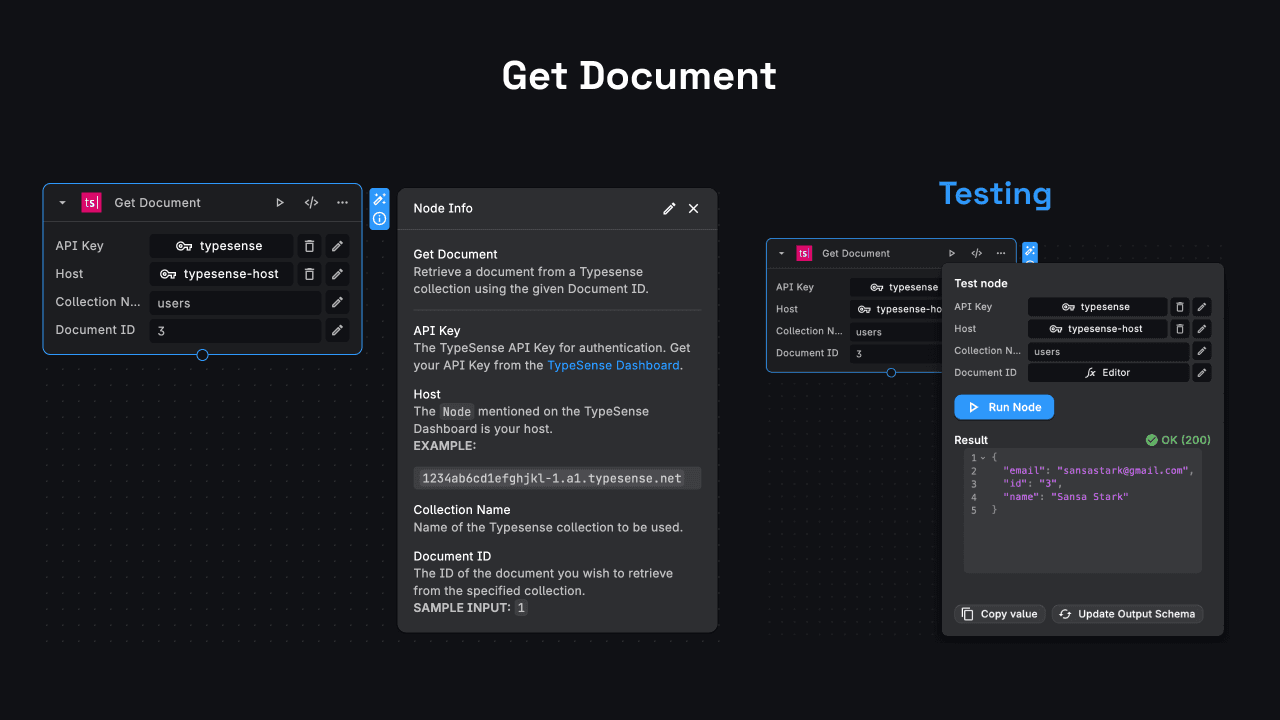Screen dimensions: 1280x720
Task: Delete the typesense API Key credential via trash icon
Action: pos(309,245)
